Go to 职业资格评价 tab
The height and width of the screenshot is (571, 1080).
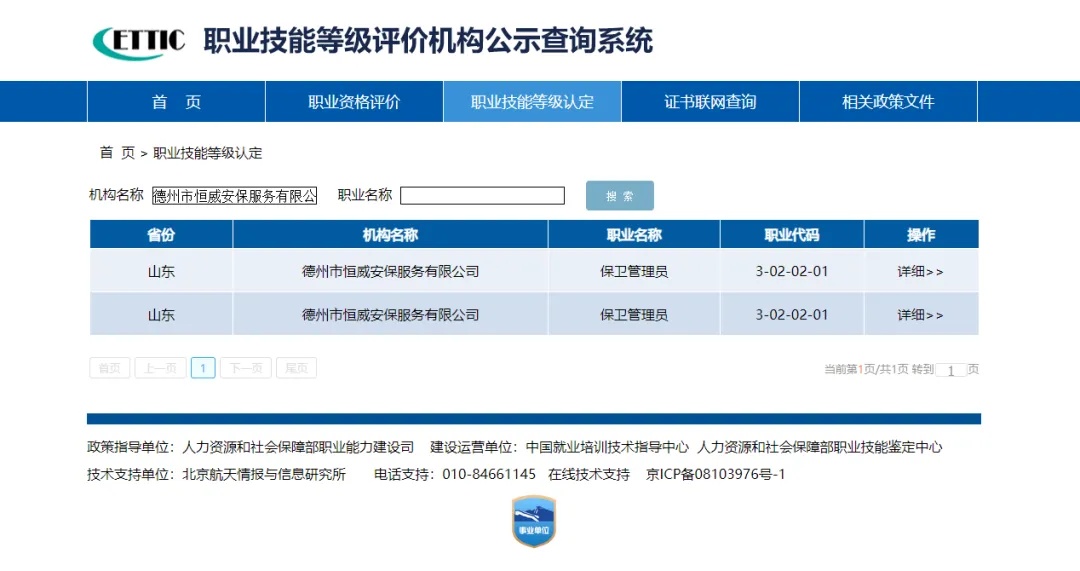point(354,102)
